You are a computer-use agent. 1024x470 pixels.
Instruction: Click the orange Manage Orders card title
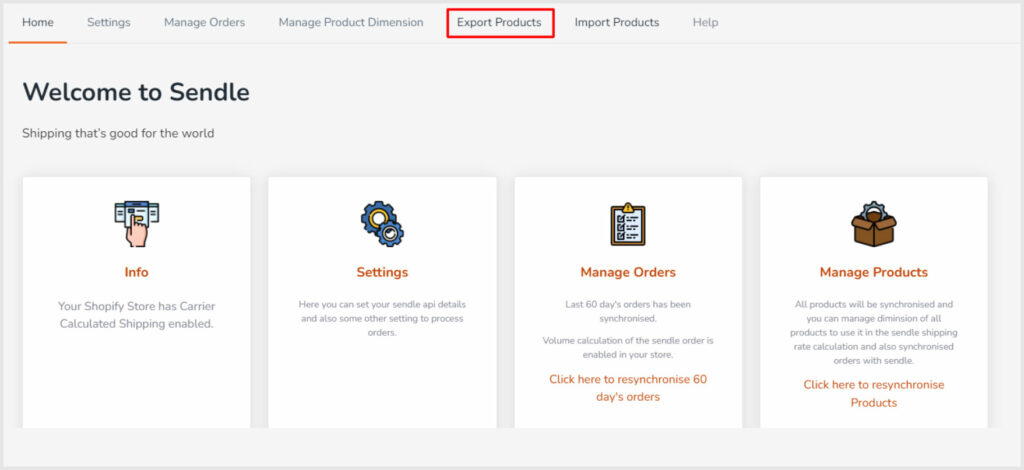pos(628,272)
